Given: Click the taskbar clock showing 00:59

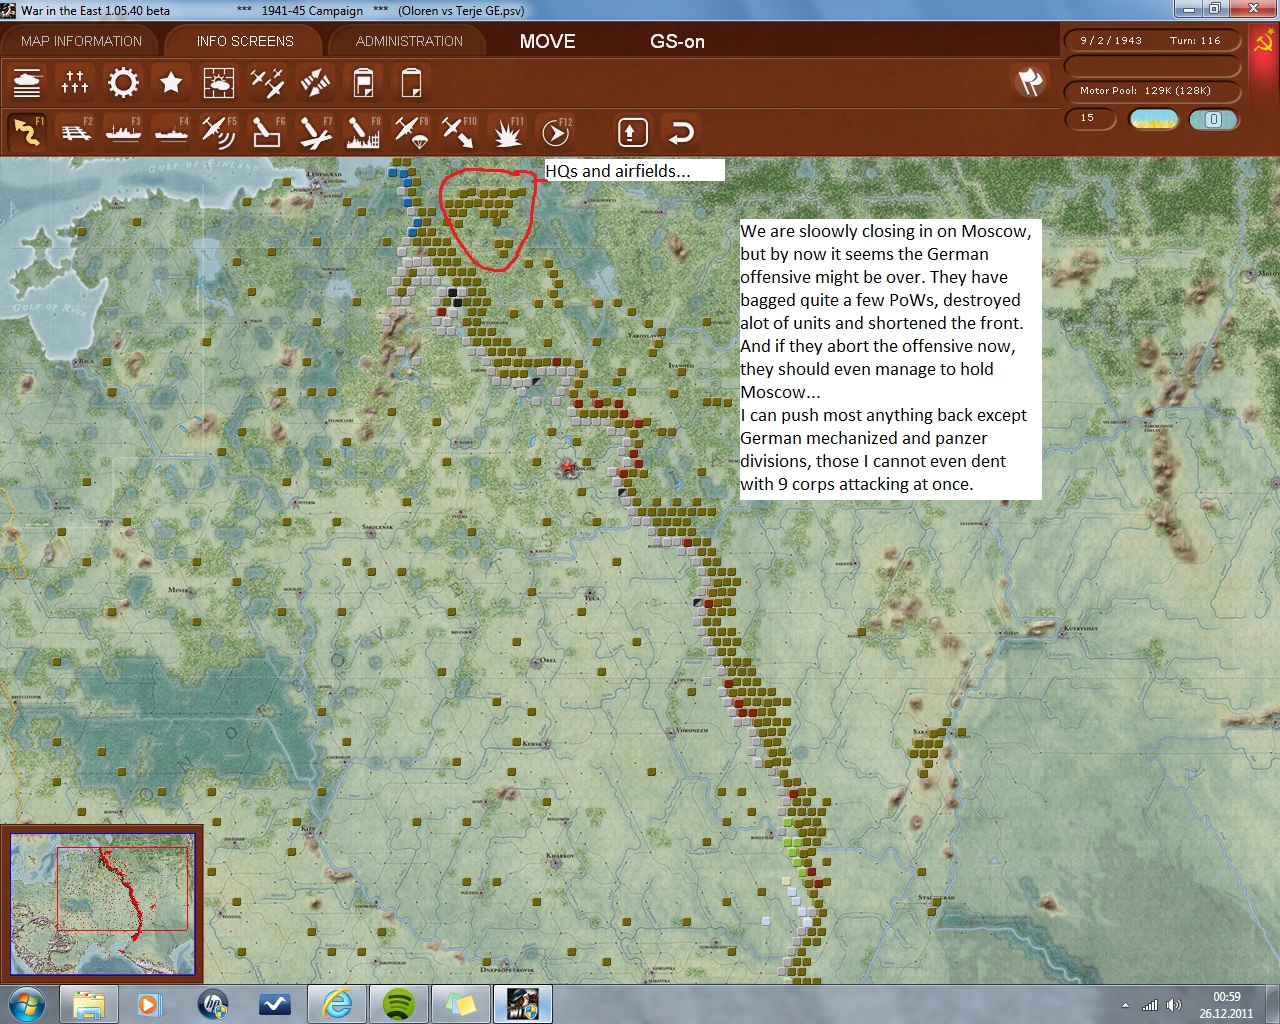Looking at the screenshot, I should (x=1226, y=1004).
